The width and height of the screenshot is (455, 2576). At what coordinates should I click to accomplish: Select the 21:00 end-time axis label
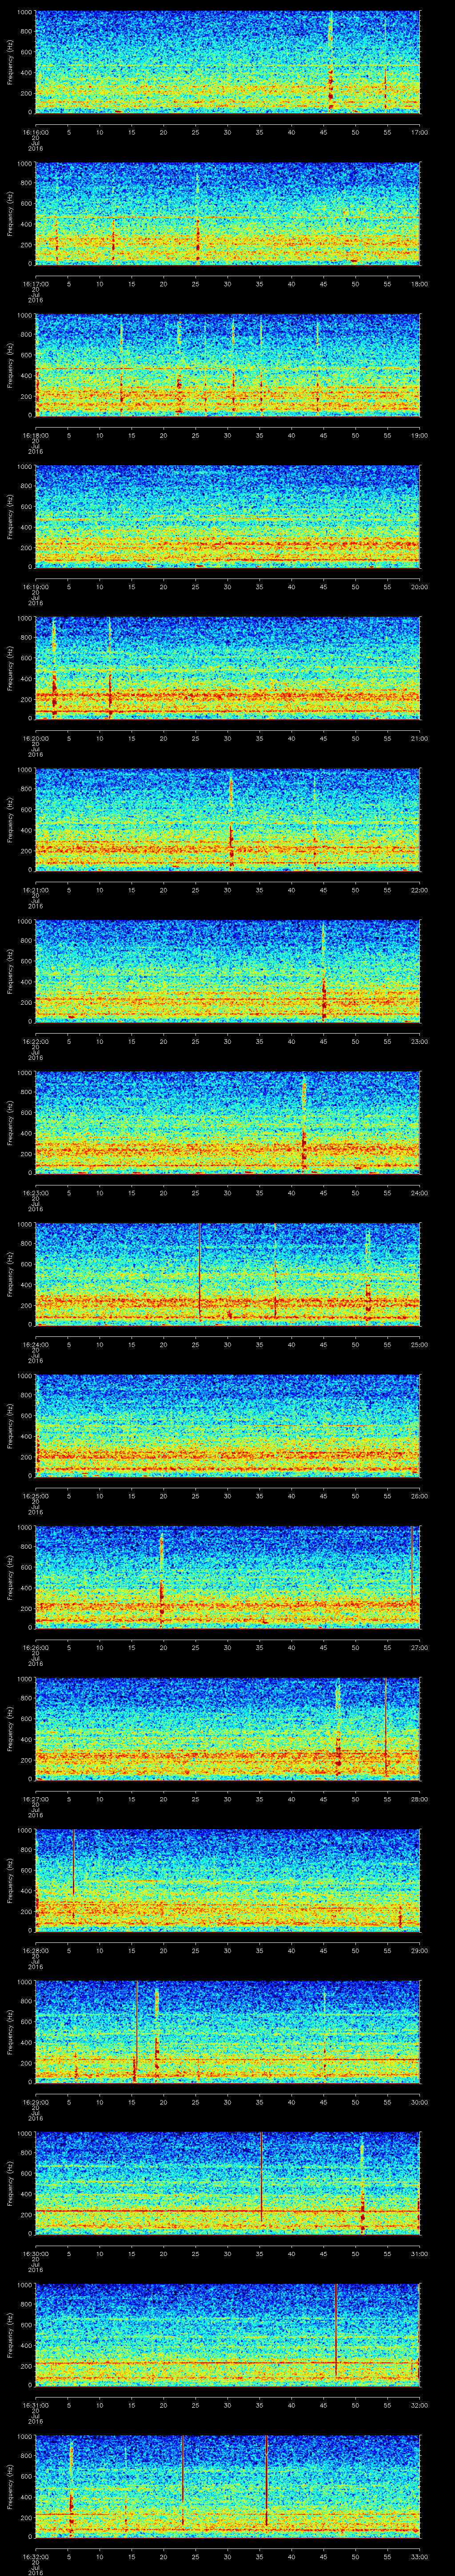(420, 738)
